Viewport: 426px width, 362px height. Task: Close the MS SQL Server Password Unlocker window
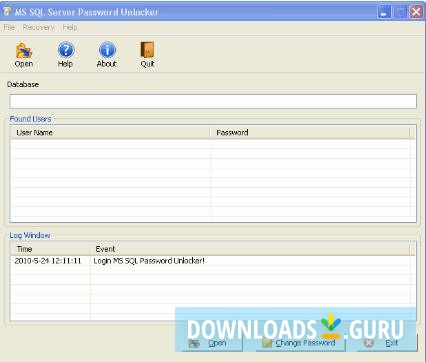click(x=416, y=12)
